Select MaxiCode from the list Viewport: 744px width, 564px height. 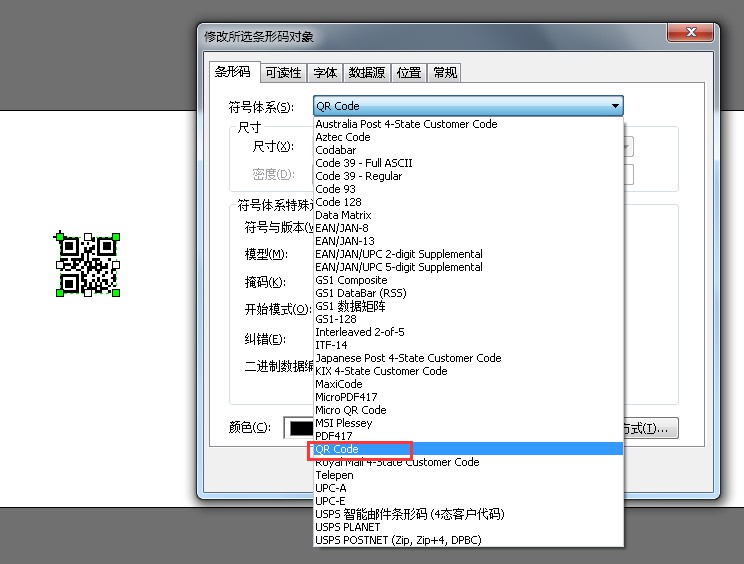pyautogui.click(x=339, y=384)
